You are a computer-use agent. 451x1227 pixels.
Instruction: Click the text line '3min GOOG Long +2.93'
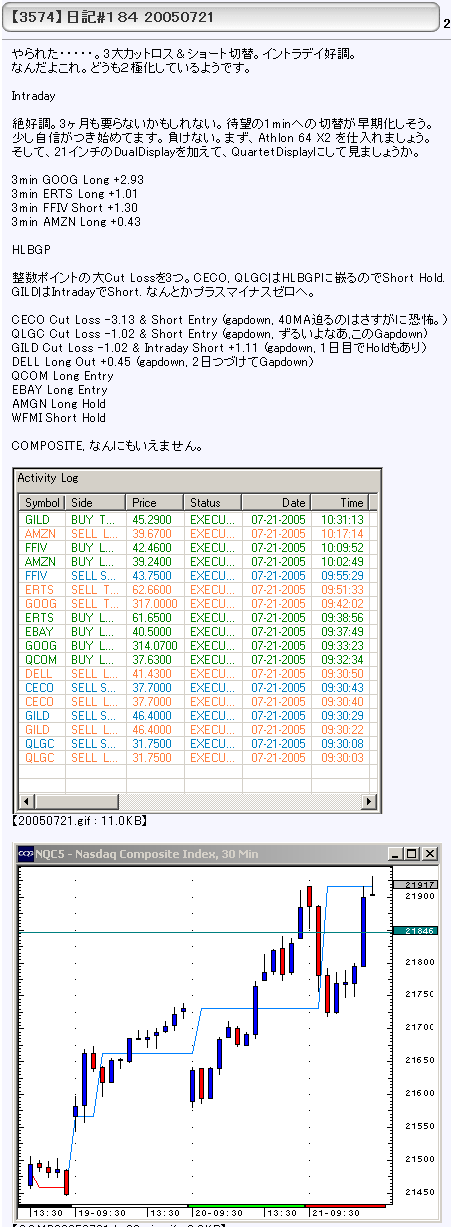(78, 180)
